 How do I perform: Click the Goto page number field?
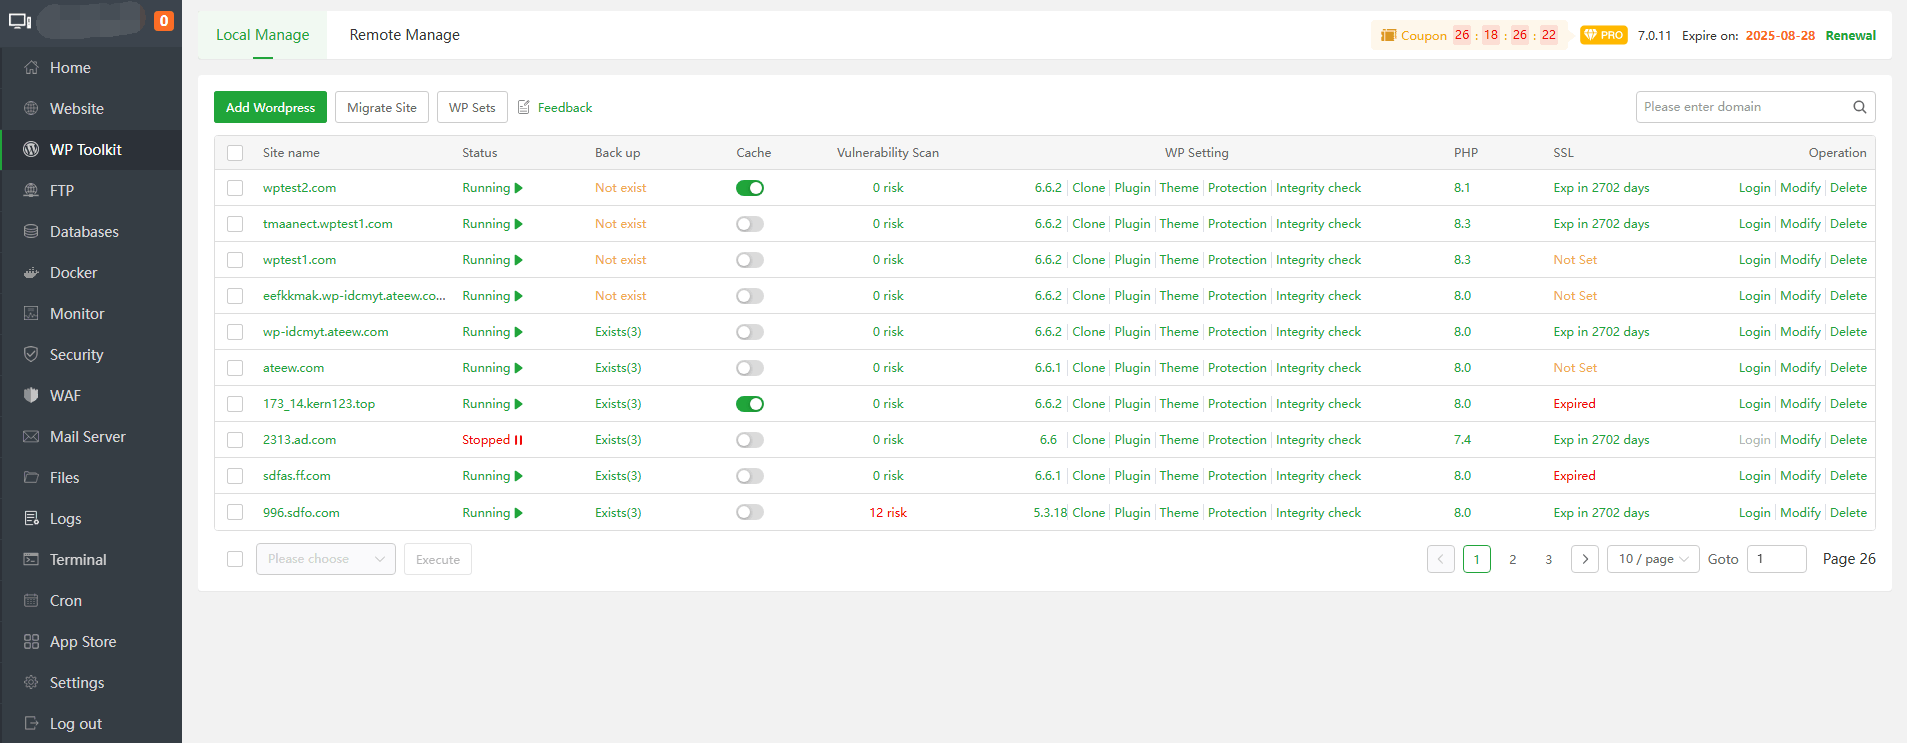click(x=1777, y=559)
